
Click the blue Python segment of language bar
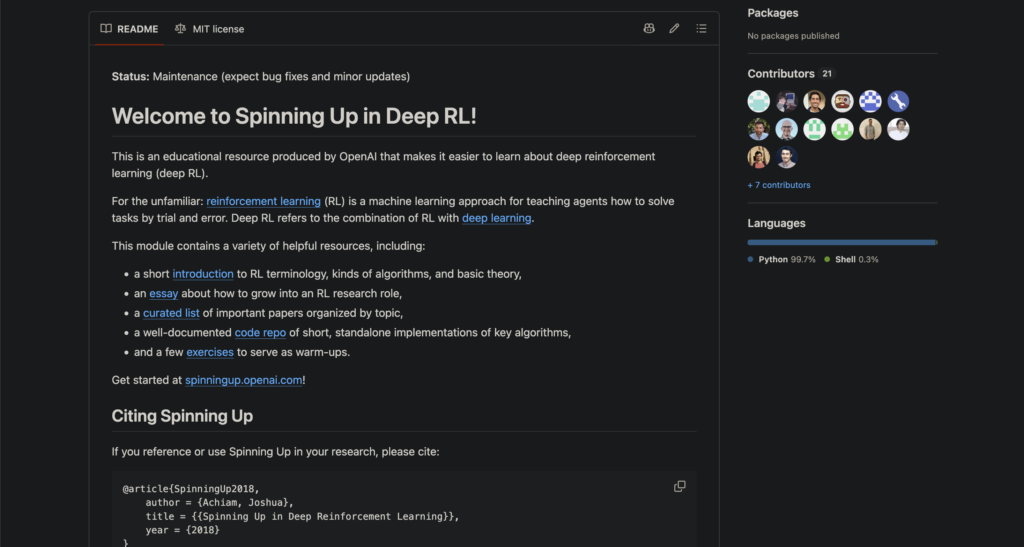coord(841,242)
